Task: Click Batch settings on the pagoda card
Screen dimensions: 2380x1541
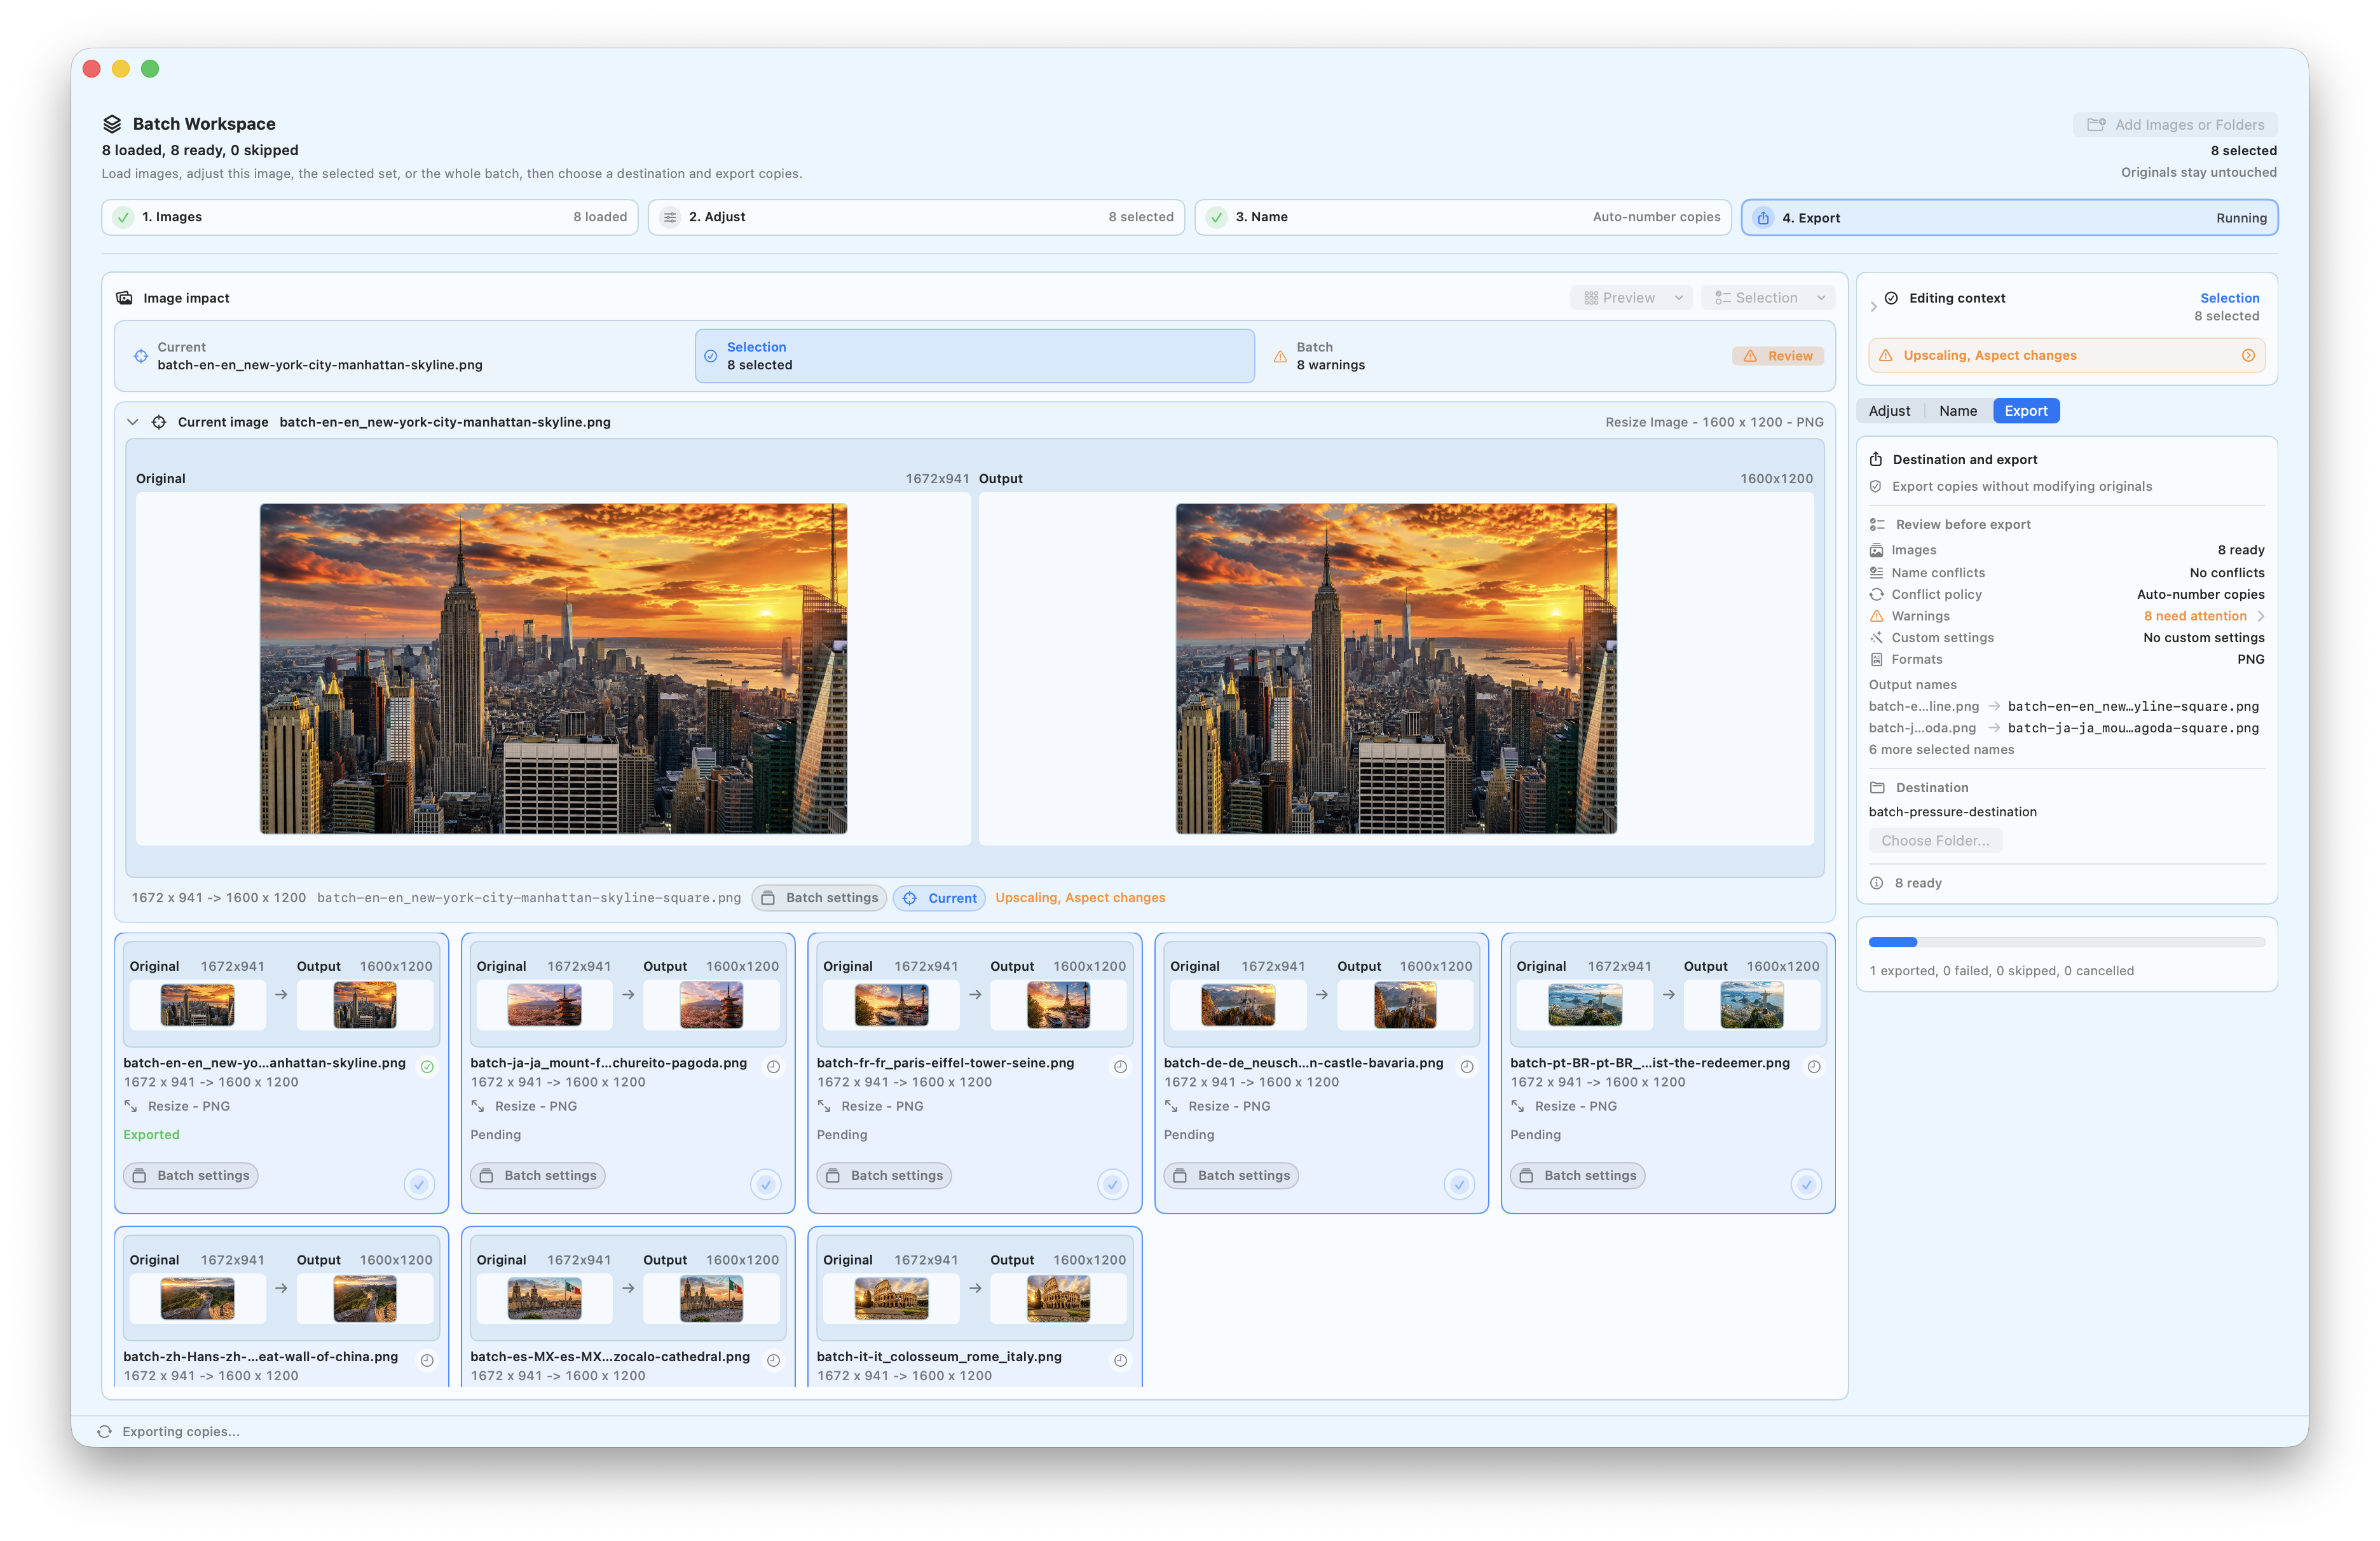Action: pos(538,1176)
